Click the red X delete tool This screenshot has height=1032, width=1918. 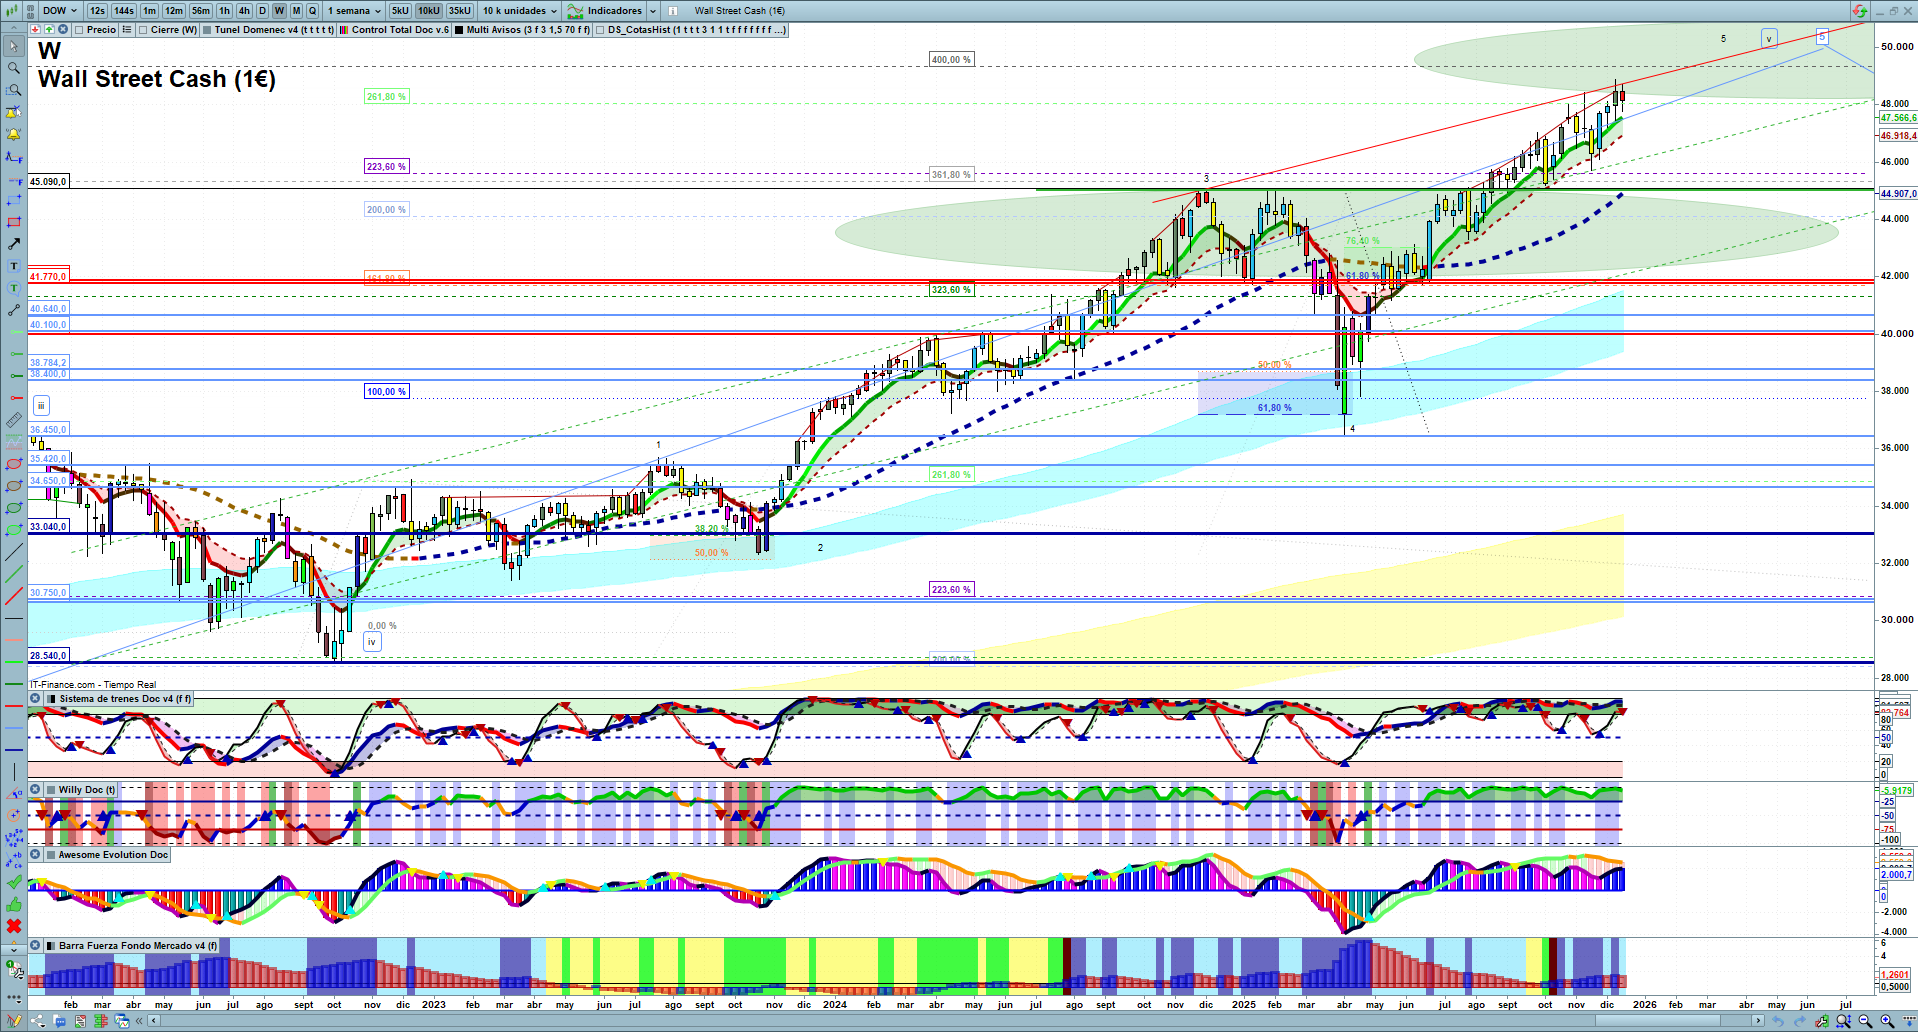(14, 926)
